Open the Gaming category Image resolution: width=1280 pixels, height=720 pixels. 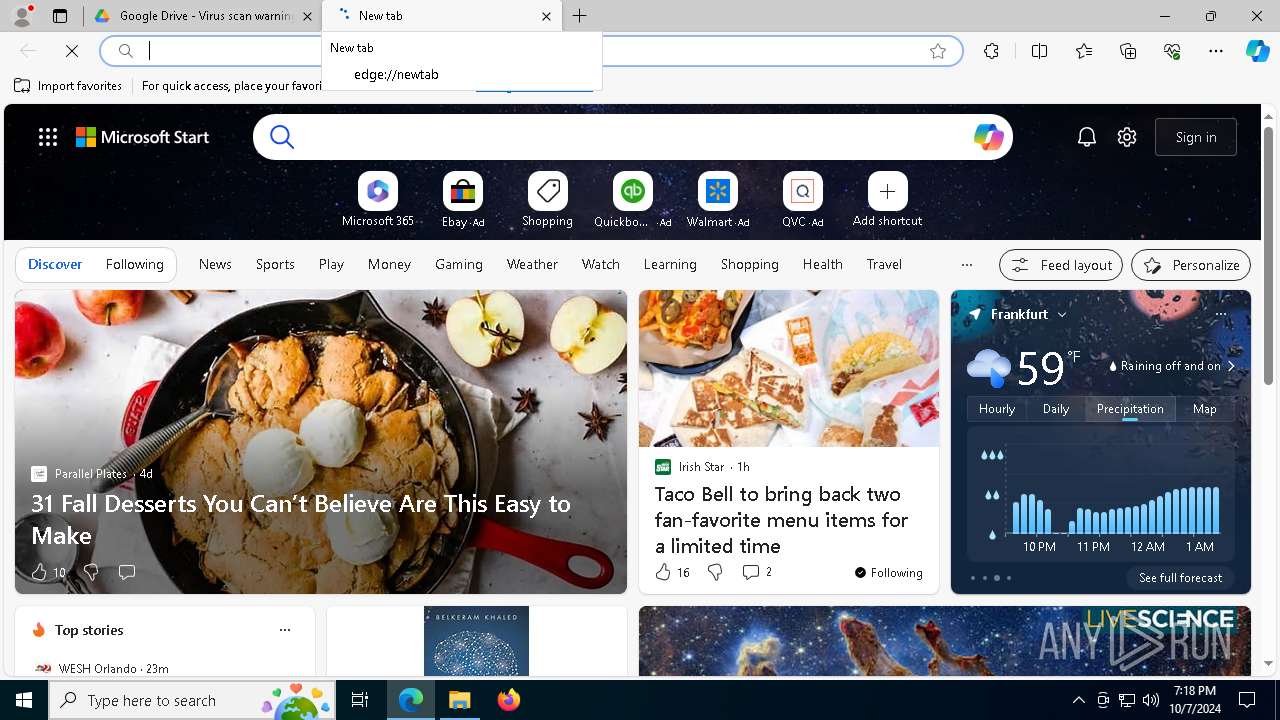(459, 264)
